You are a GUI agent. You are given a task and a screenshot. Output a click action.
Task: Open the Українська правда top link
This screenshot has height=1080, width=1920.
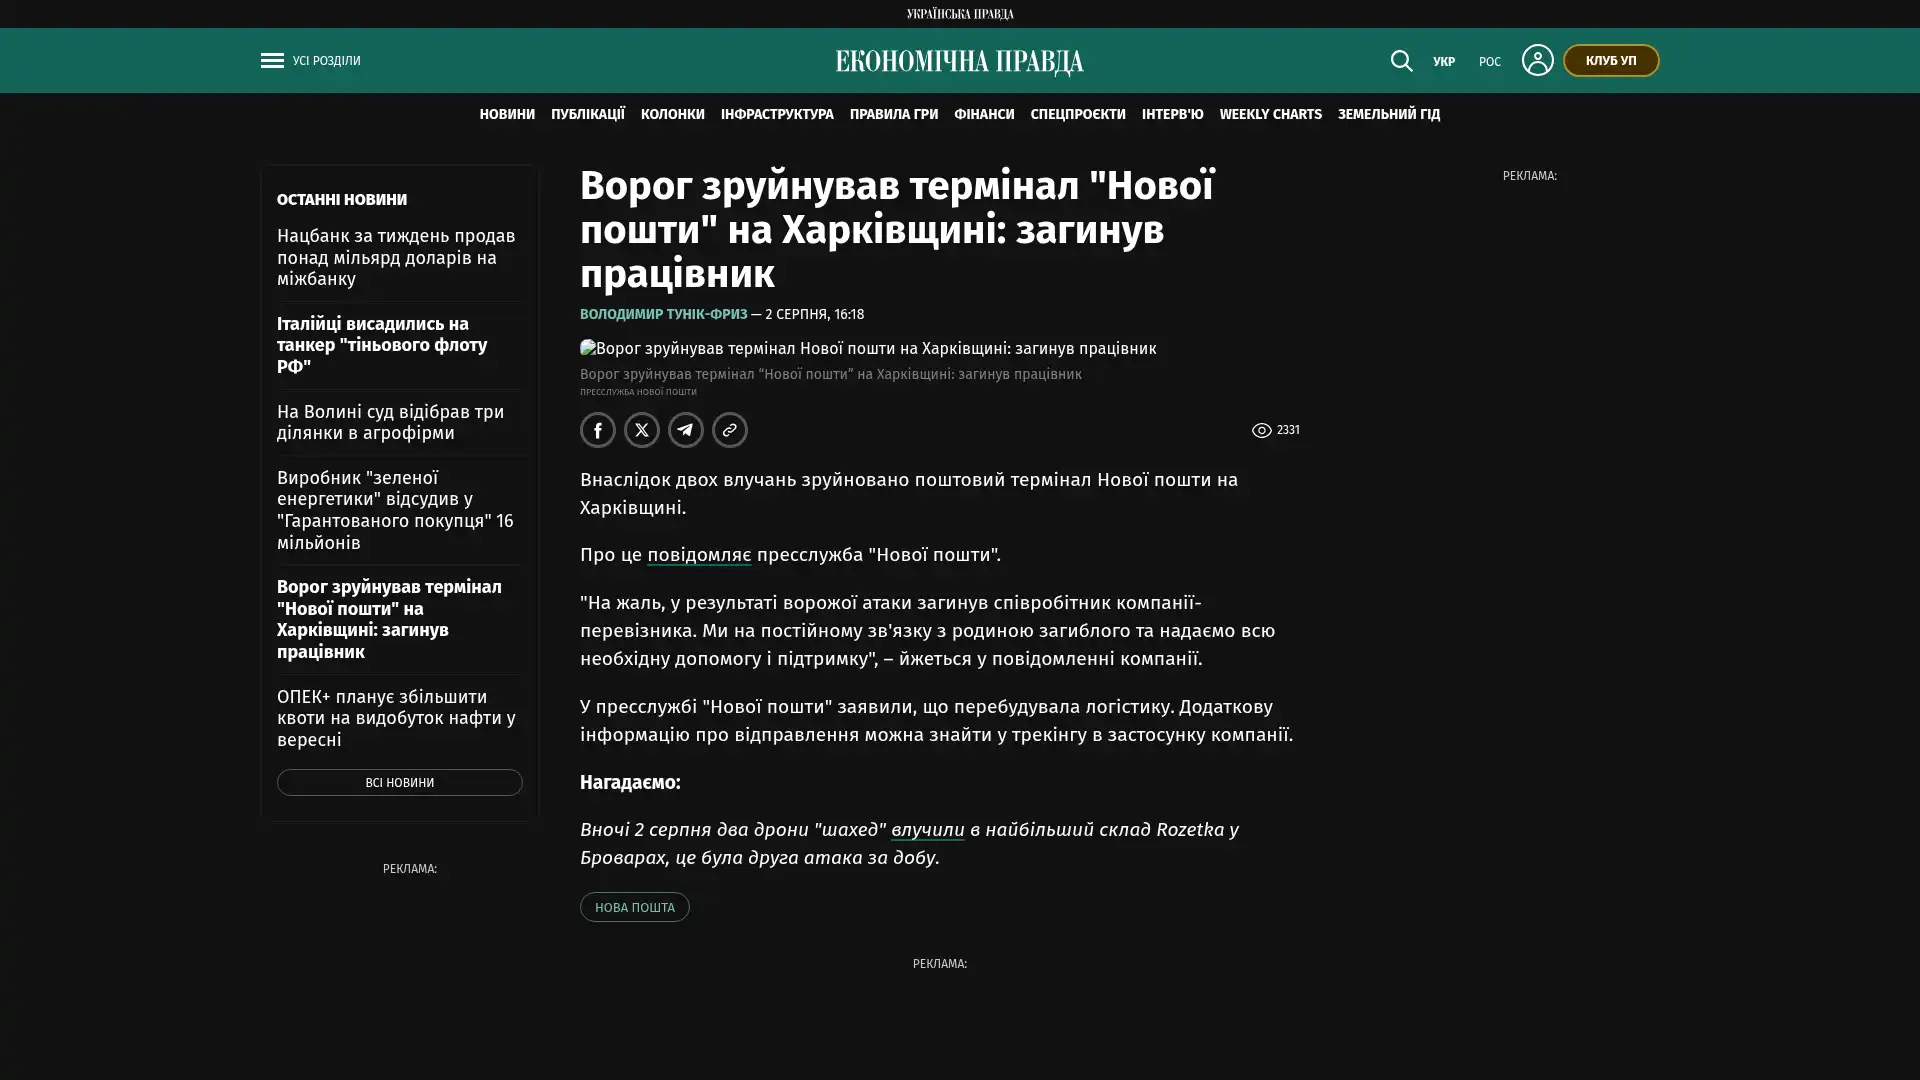960,14
